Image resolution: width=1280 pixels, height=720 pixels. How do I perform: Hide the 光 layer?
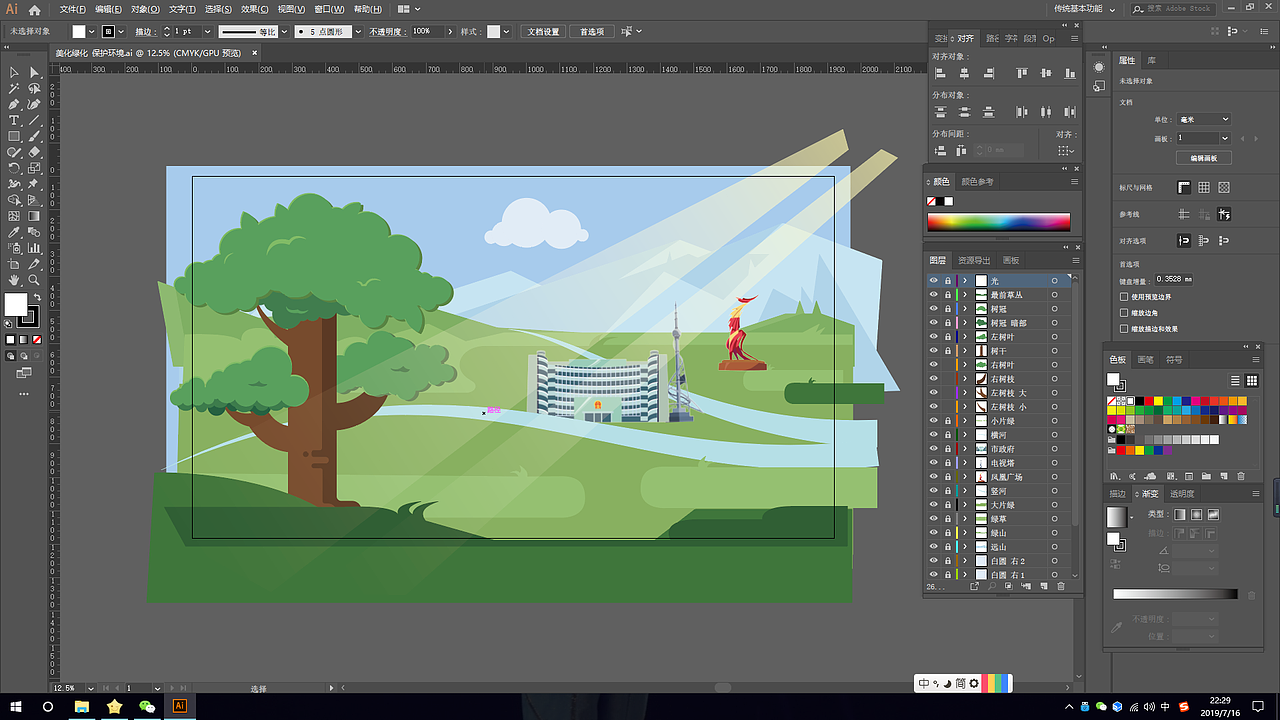click(933, 281)
